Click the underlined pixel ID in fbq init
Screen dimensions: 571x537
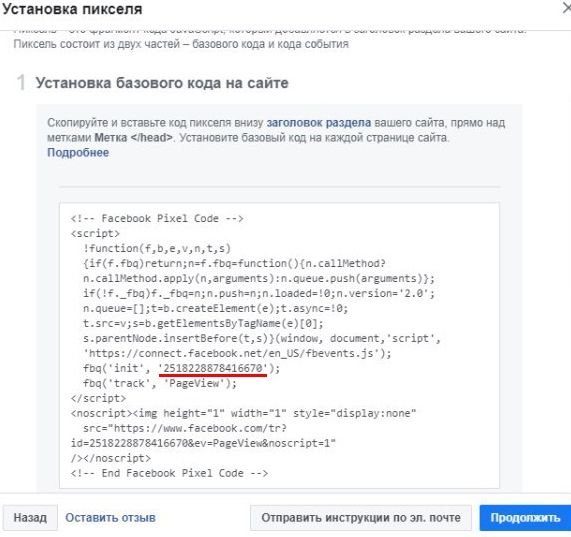(x=213, y=368)
